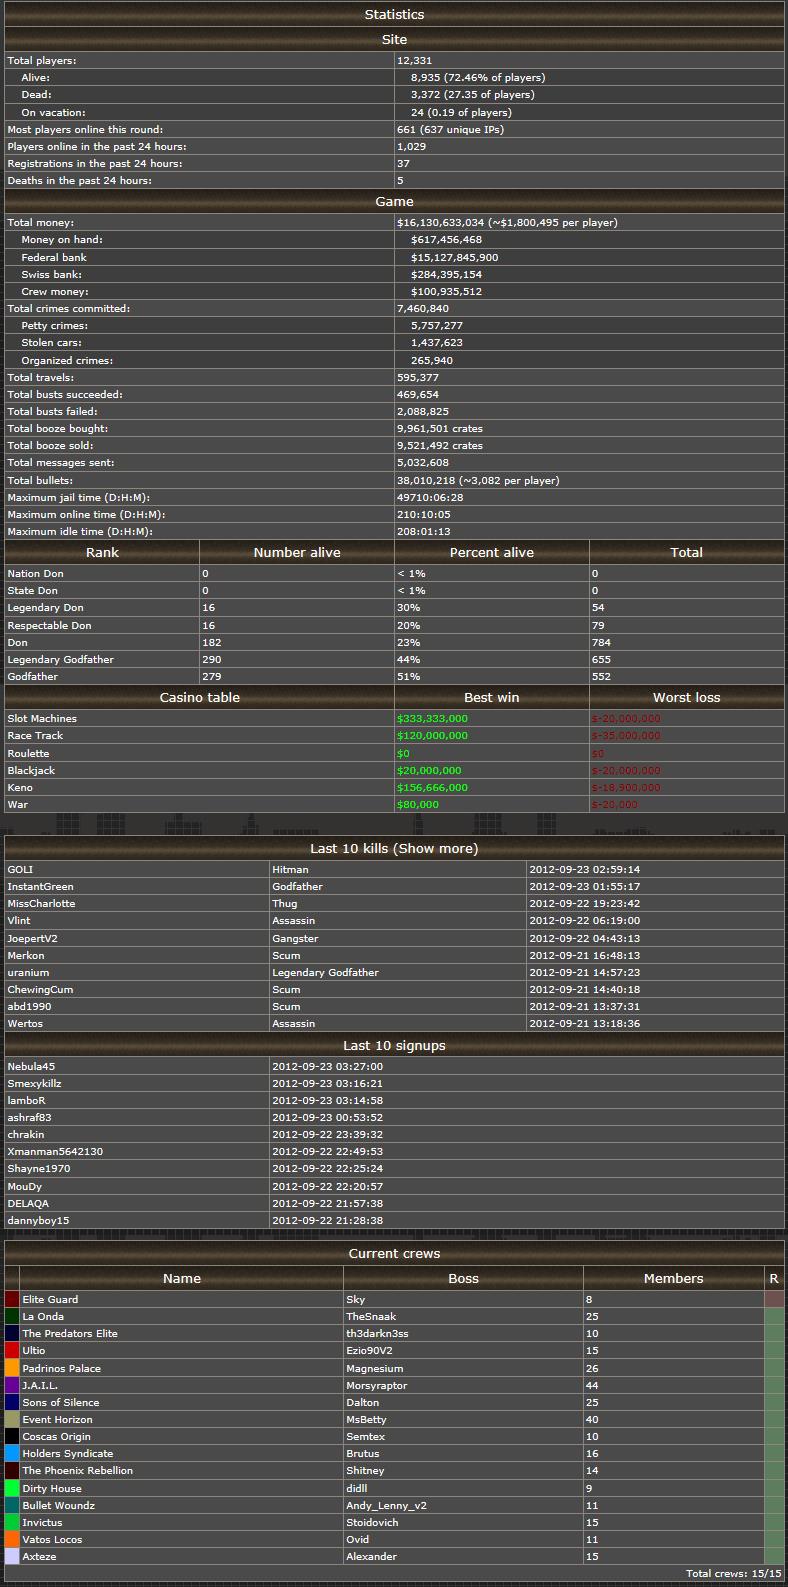View The Predators Elite crew
This screenshot has height=1587, width=788.
point(70,1334)
